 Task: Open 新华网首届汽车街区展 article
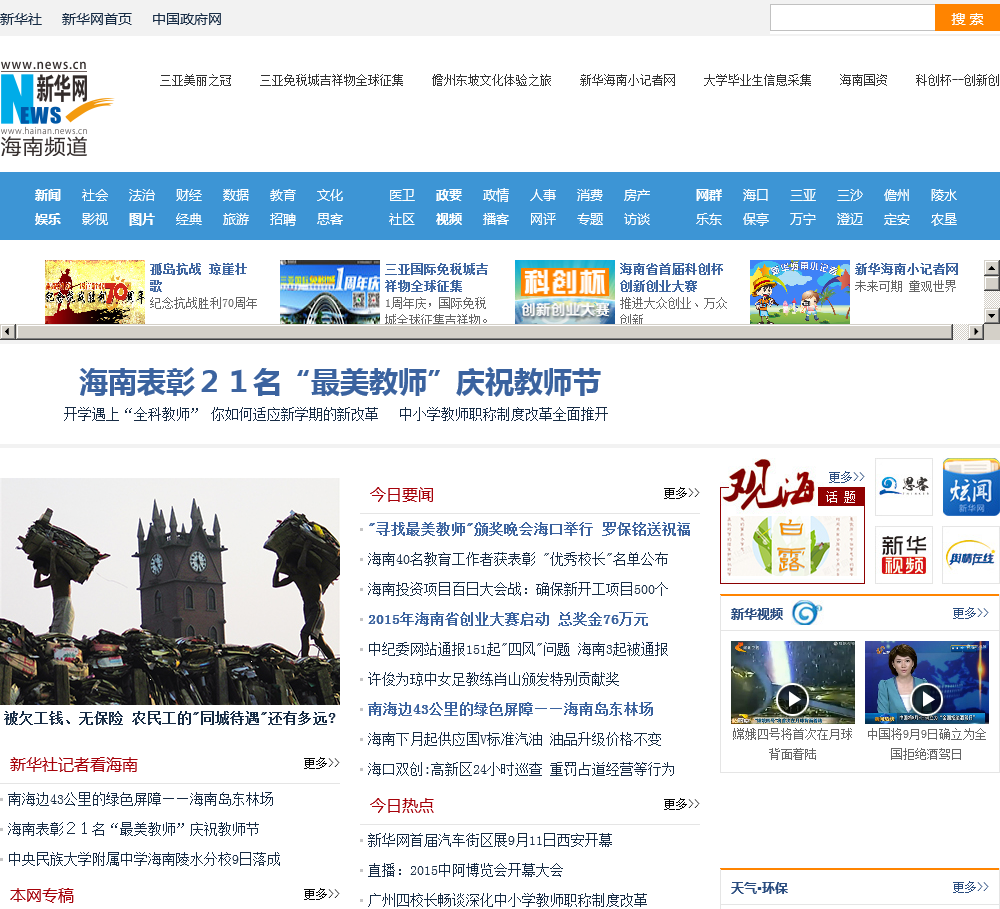tap(490, 840)
